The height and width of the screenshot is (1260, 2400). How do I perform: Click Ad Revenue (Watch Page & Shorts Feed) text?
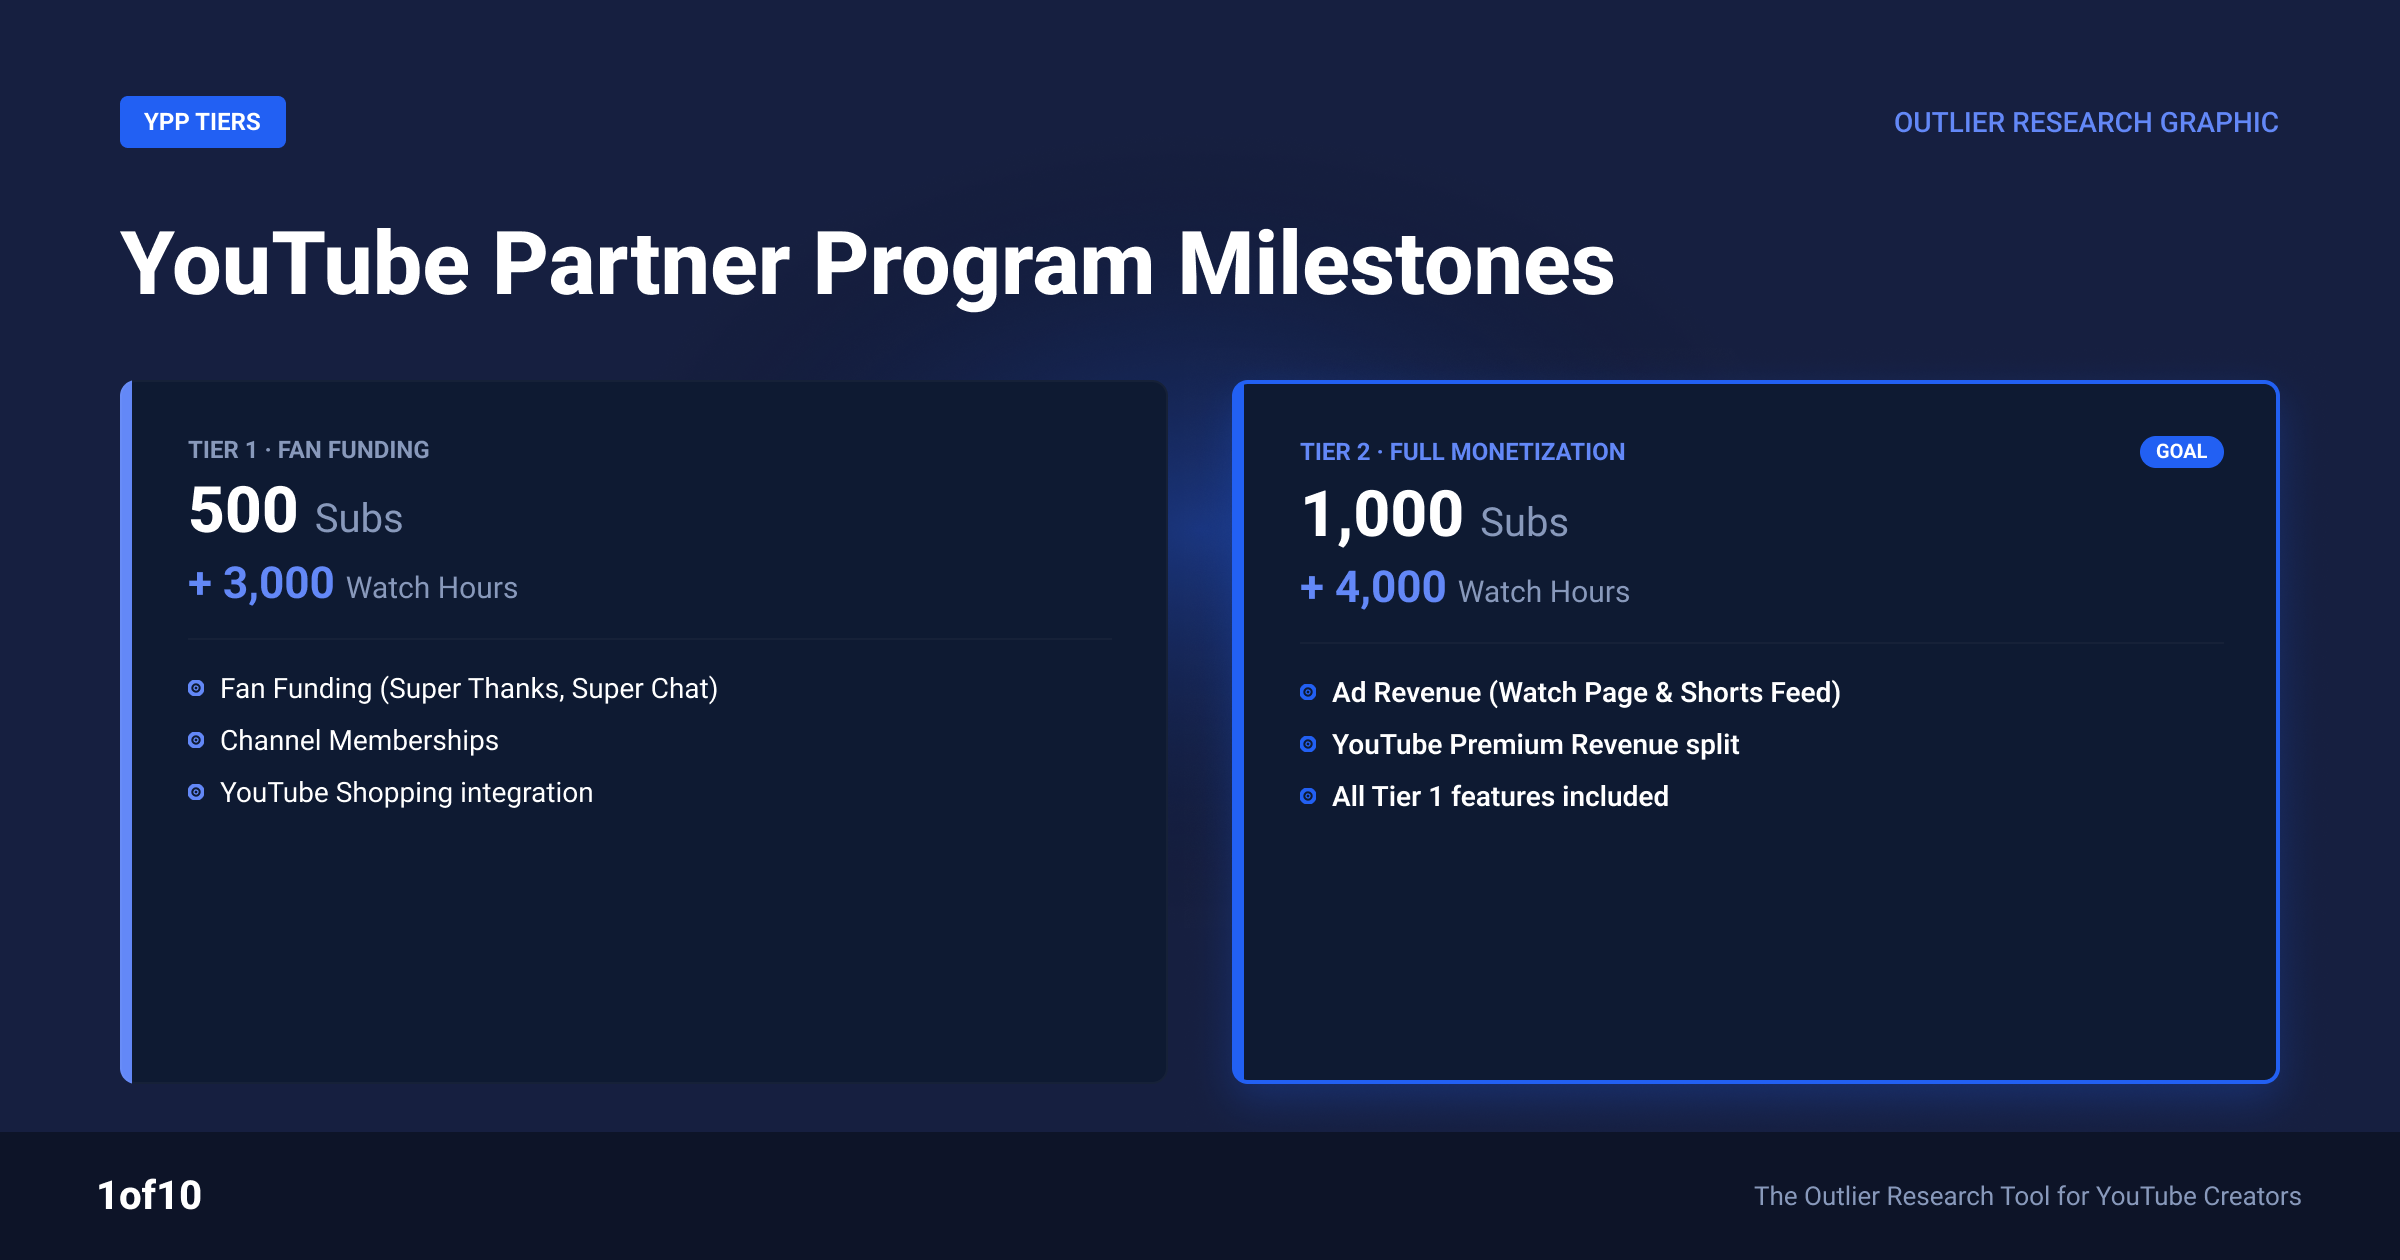tap(1586, 693)
